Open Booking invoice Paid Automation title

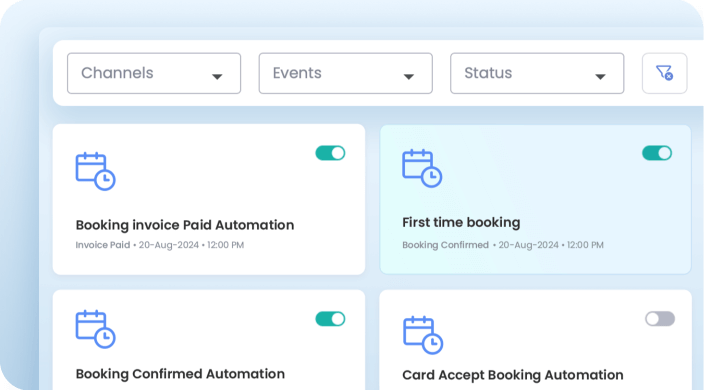pos(185,225)
